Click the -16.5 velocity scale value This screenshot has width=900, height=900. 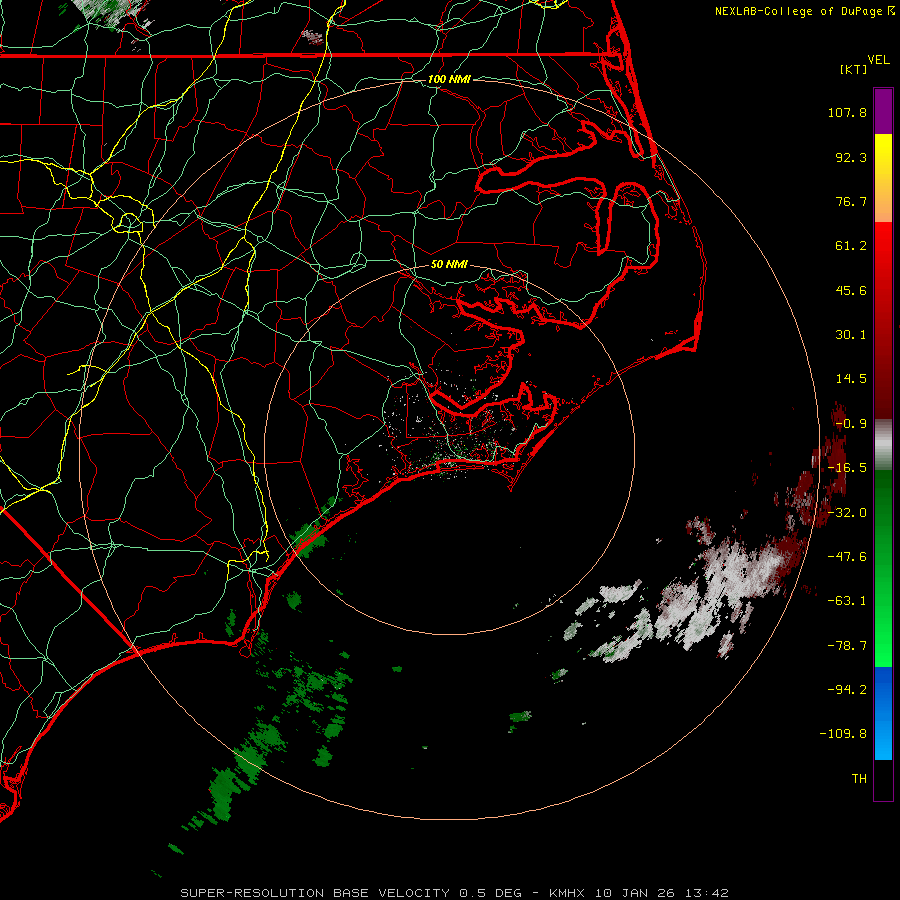point(847,468)
